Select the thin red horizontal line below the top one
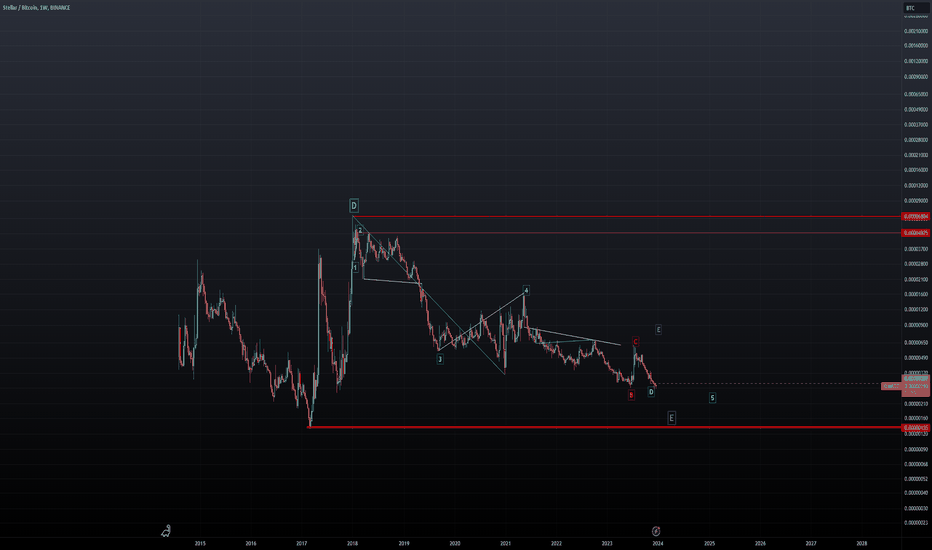This screenshot has width=932, height=550. [631, 232]
